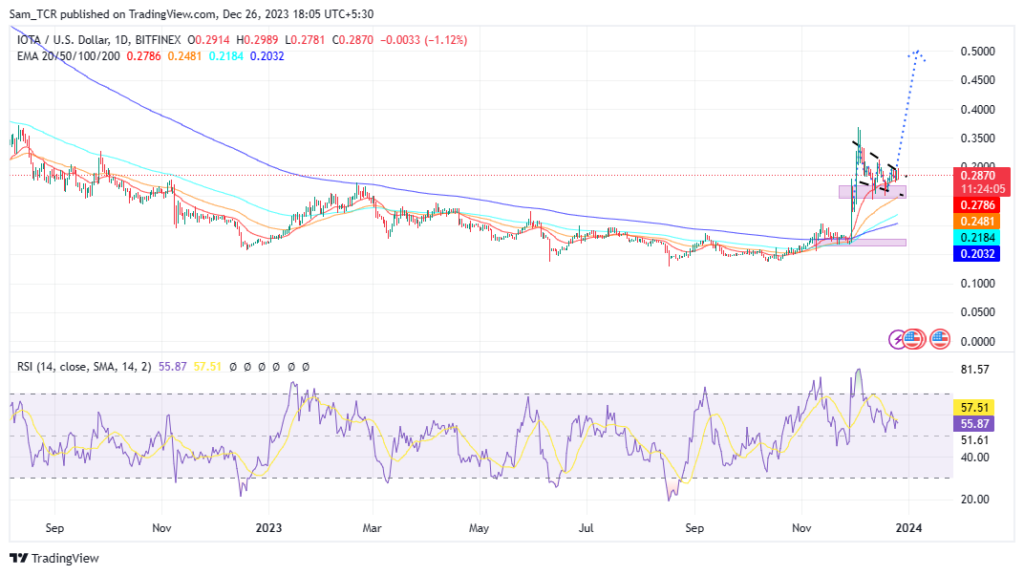Click the 0.4500 price axis label

(978, 80)
